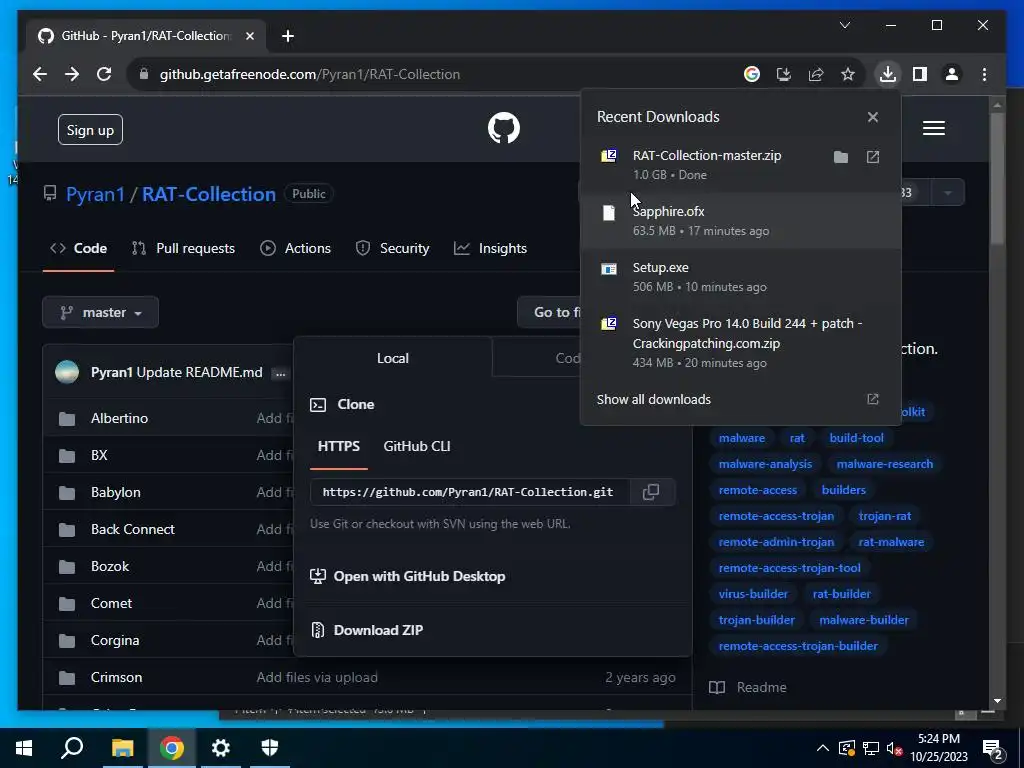Show hidden system tray icons
The image size is (1024, 768).
pos(823,748)
